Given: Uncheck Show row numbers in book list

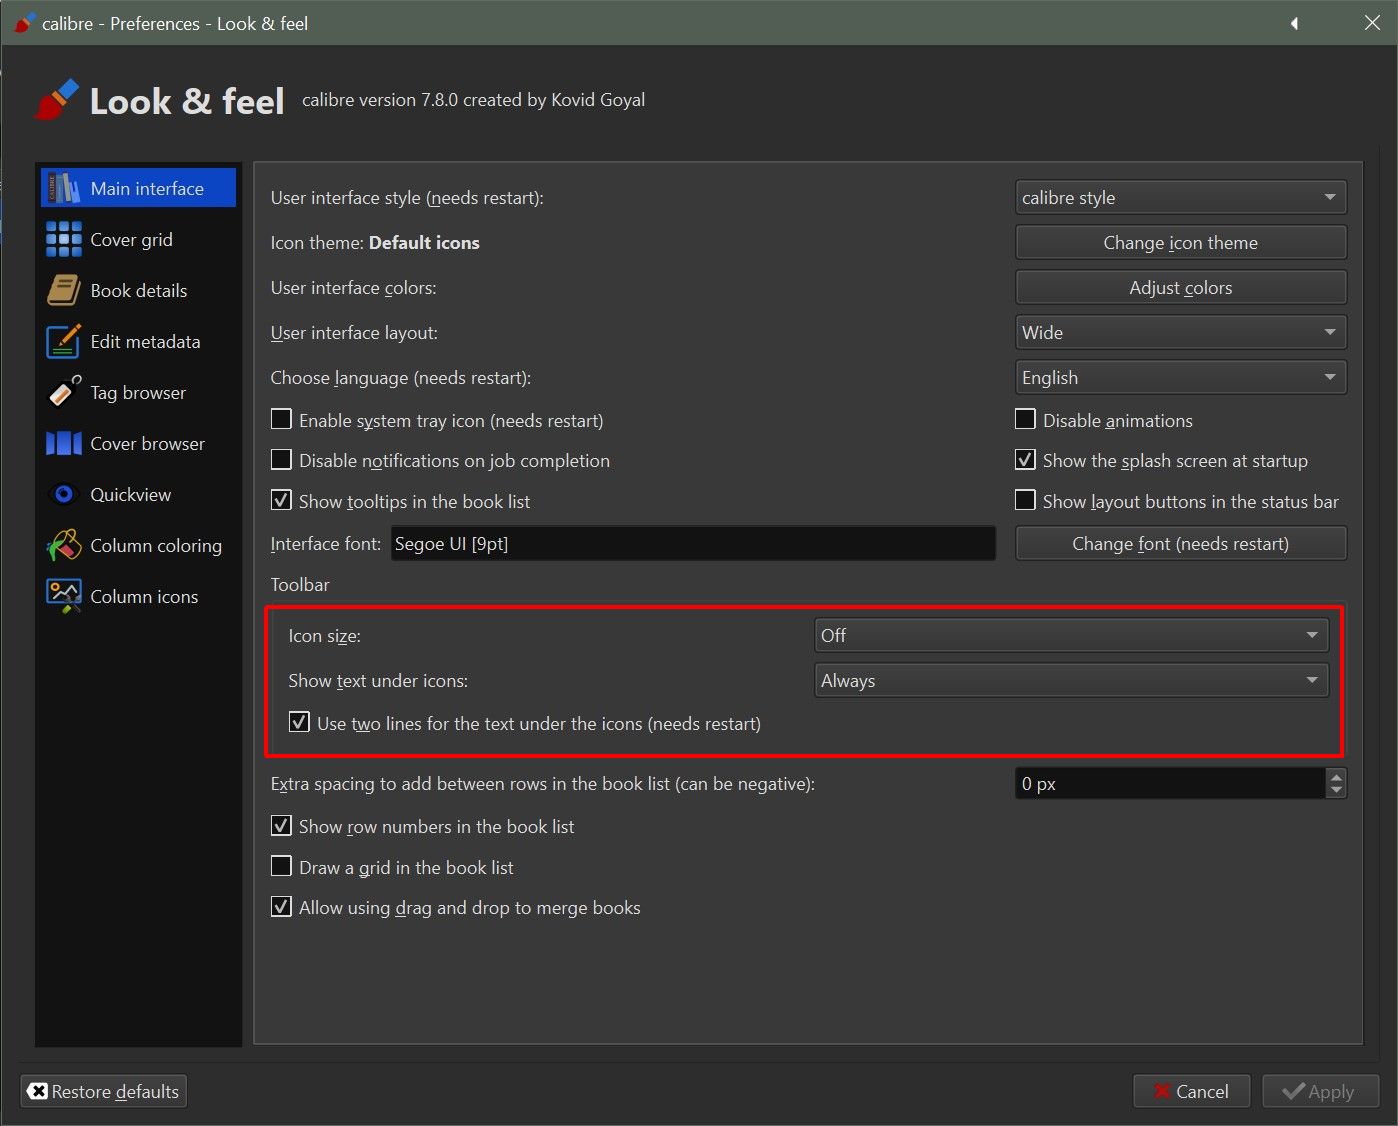Looking at the screenshot, I should (x=282, y=826).
